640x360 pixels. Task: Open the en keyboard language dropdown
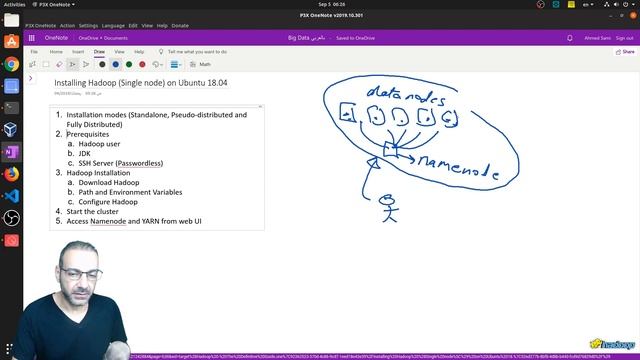coord(588,4)
